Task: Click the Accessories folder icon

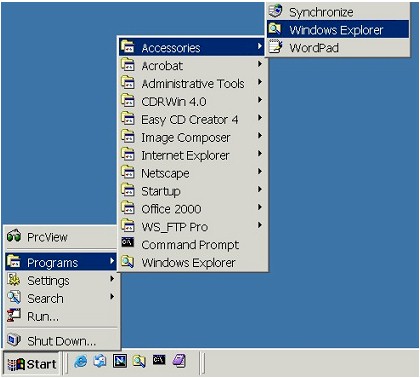Action: [128, 47]
